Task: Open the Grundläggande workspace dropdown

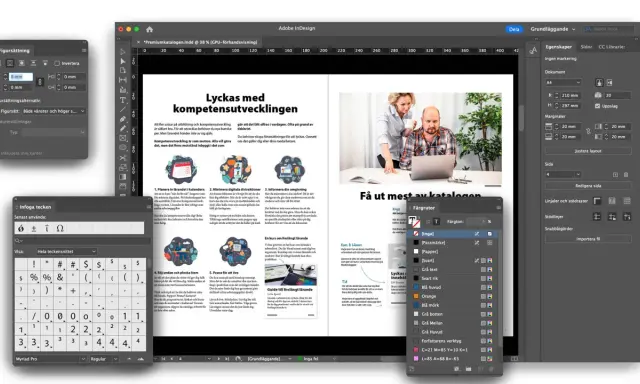Action: pyautogui.click(x=553, y=29)
